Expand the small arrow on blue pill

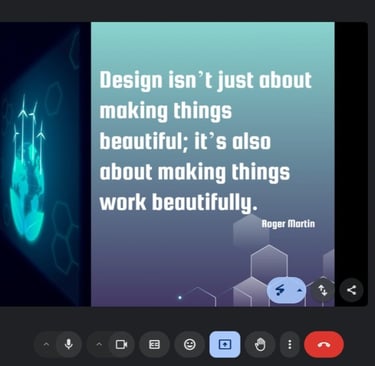click(299, 290)
